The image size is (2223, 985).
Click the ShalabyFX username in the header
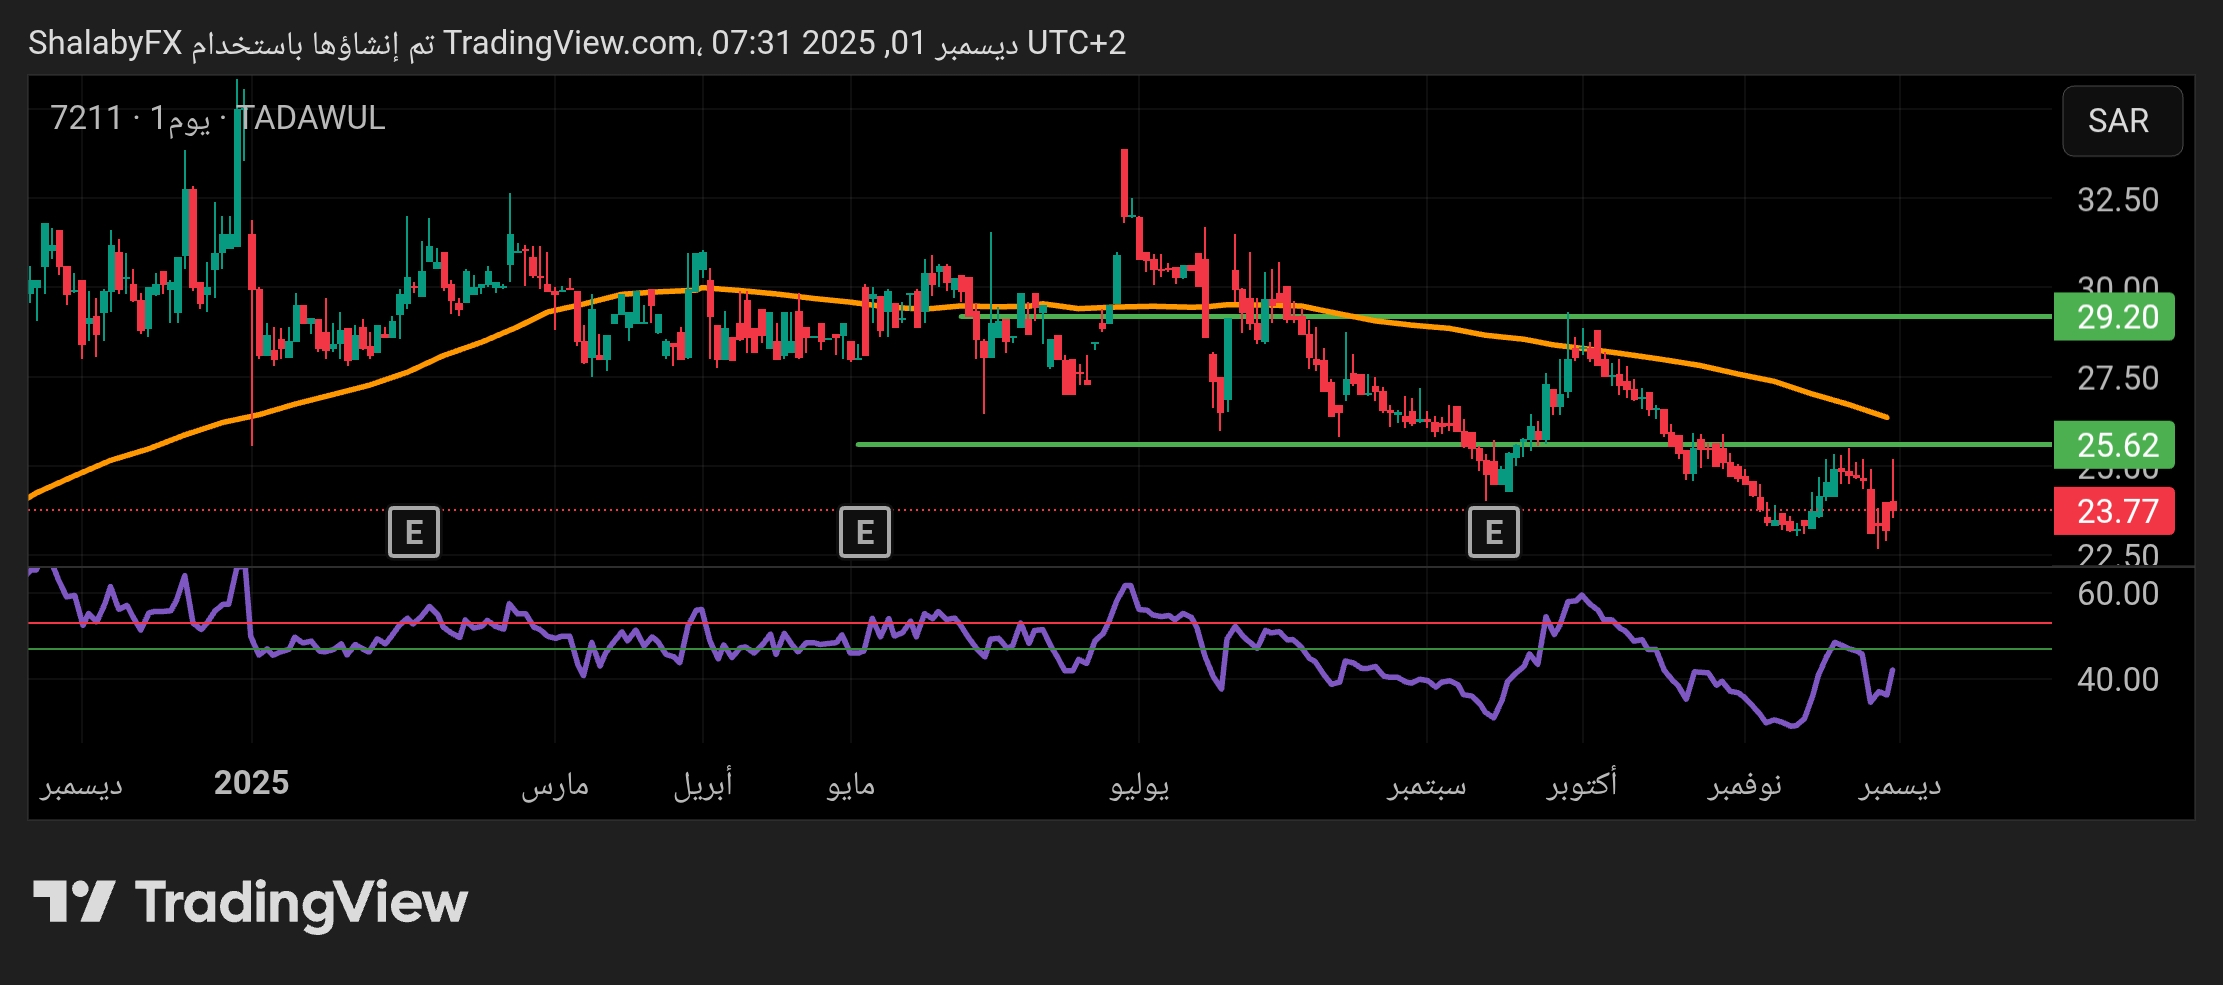click(105, 43)
